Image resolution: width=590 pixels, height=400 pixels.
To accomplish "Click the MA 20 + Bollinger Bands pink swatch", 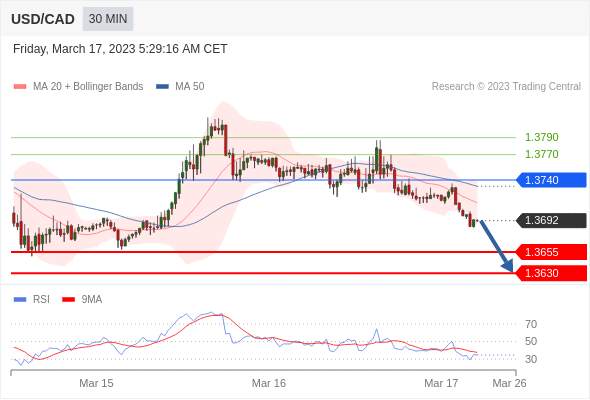I will (x=20, y=87).
